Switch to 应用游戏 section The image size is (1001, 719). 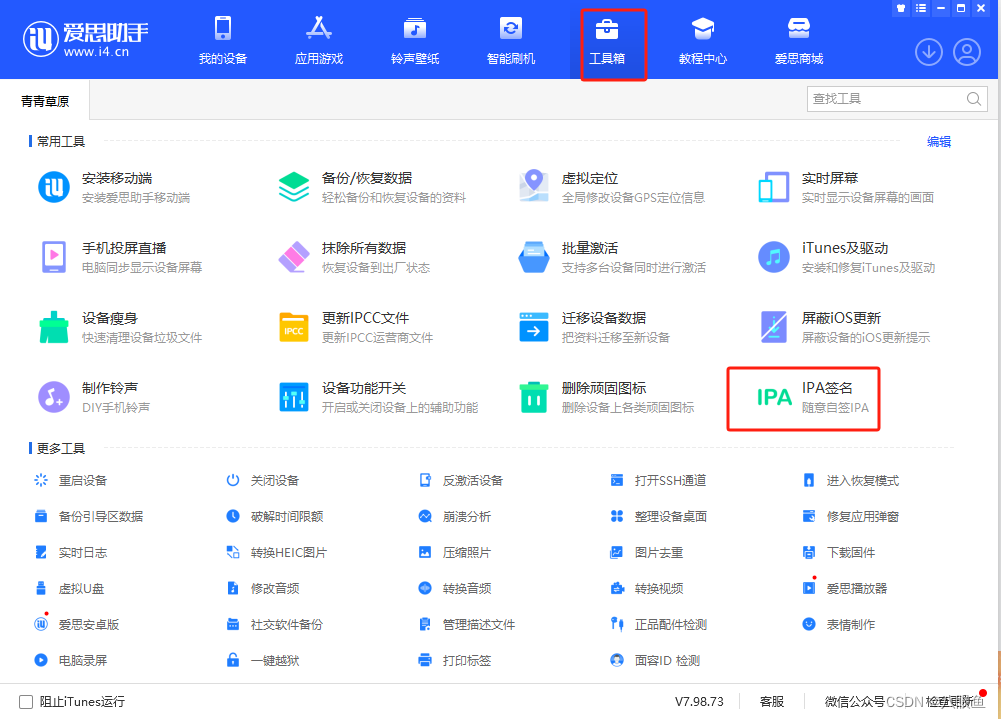coord(319,40)
